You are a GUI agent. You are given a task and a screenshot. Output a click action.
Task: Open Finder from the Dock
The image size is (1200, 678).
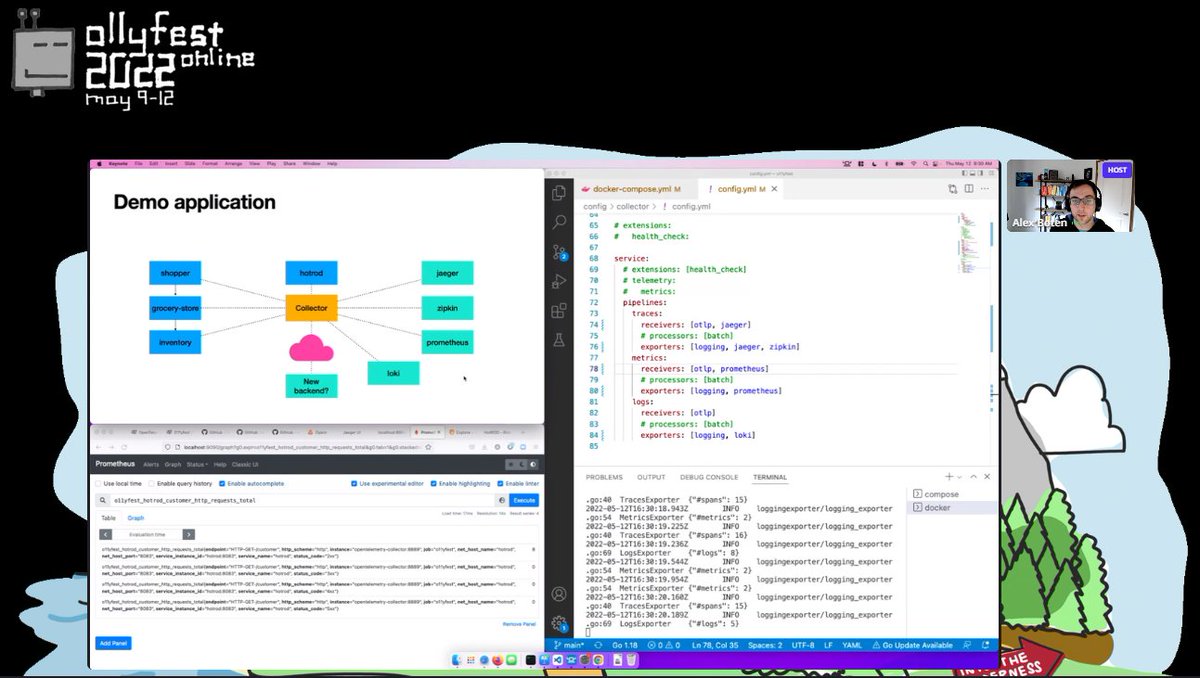457,660
